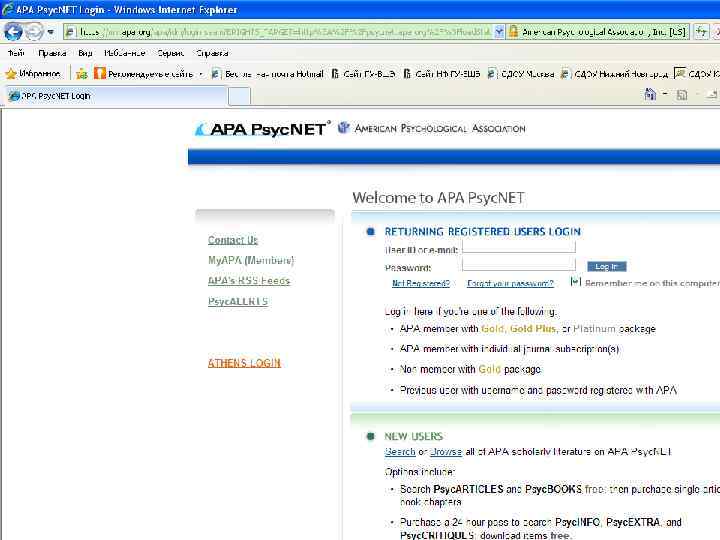Open the Справка menu

[212, 53]
